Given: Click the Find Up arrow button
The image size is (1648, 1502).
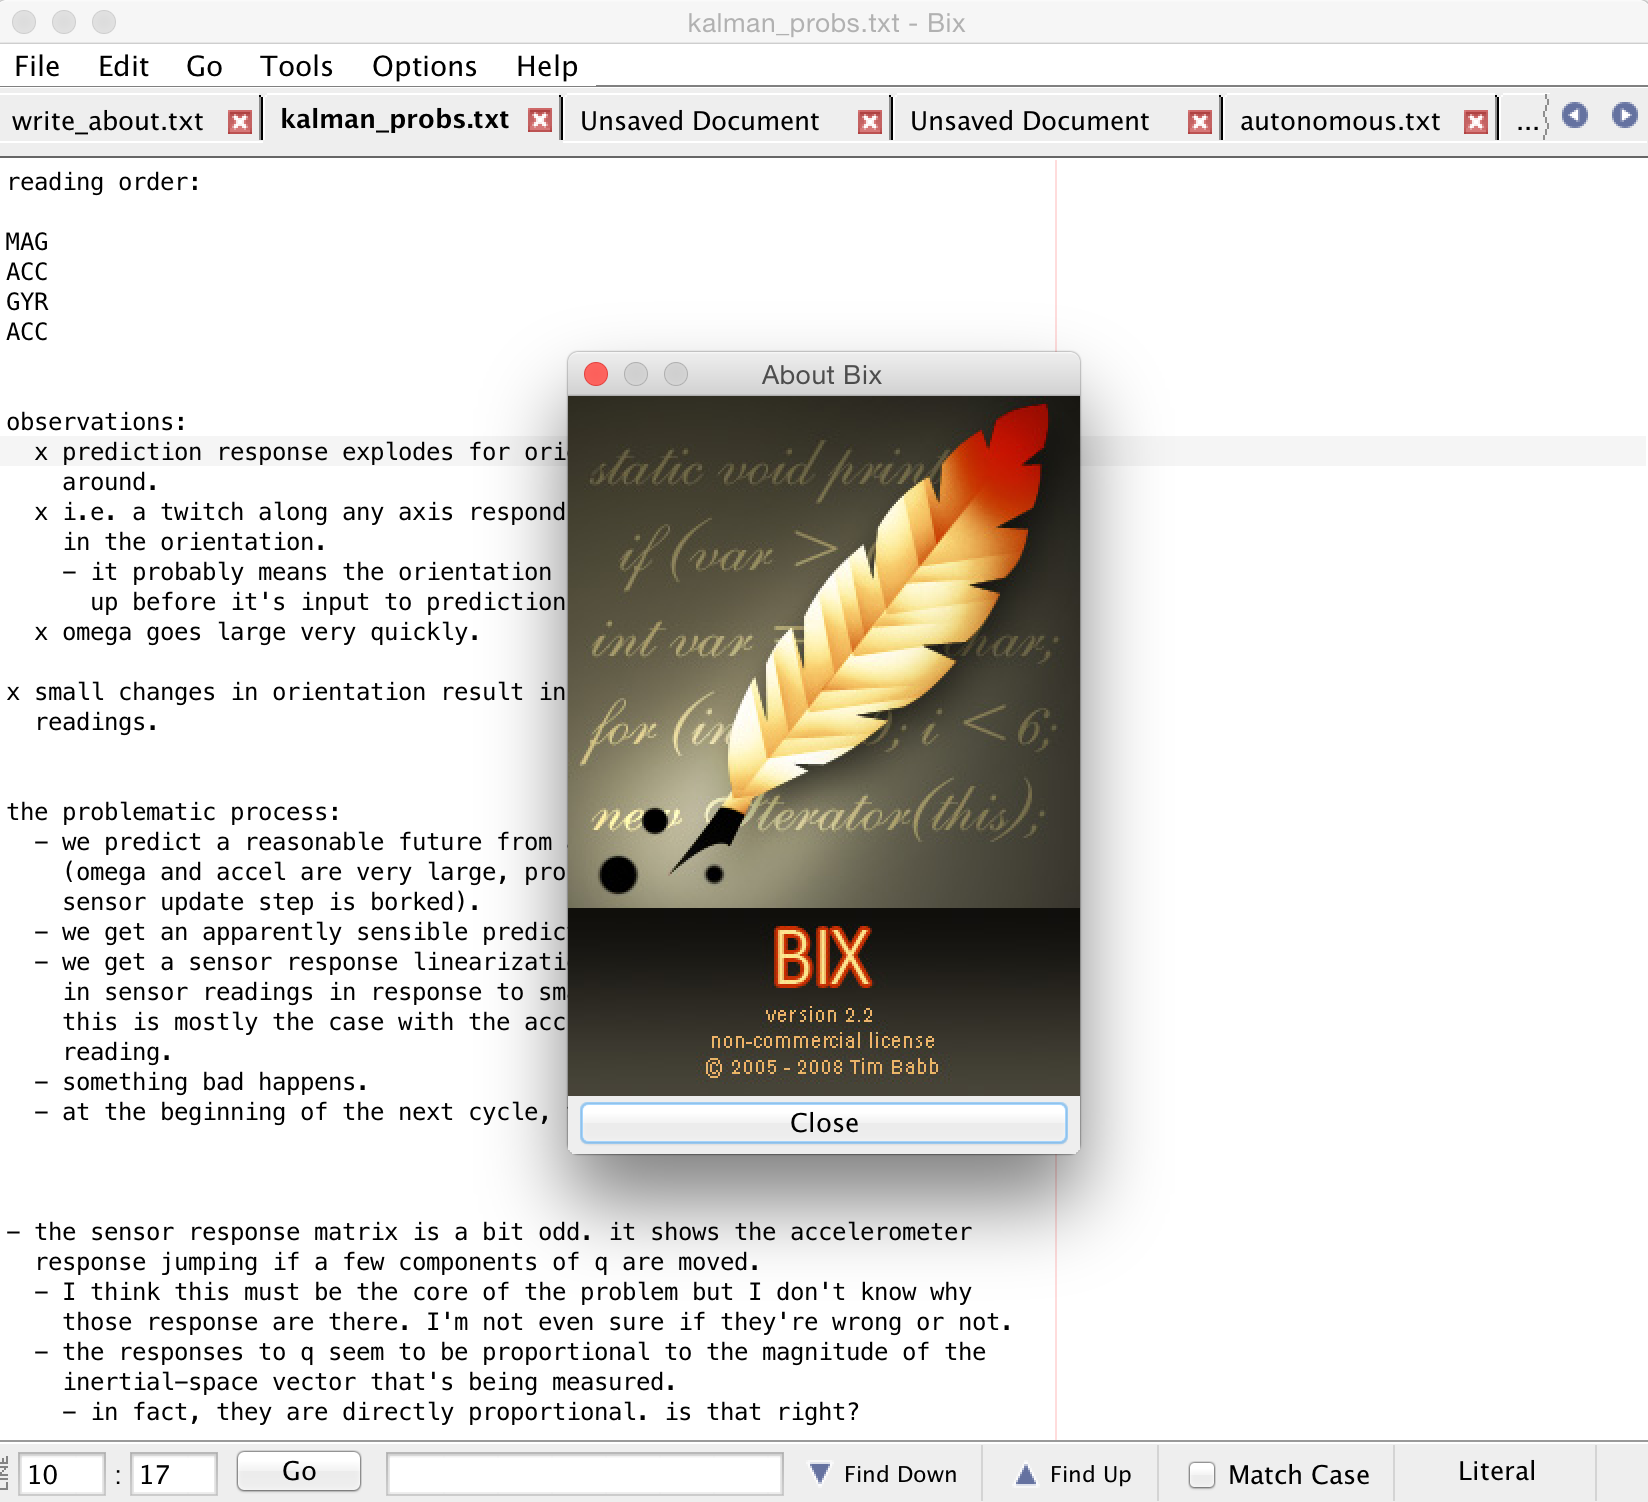Looking at the screenshot, I should (x=1073, y=1474).
